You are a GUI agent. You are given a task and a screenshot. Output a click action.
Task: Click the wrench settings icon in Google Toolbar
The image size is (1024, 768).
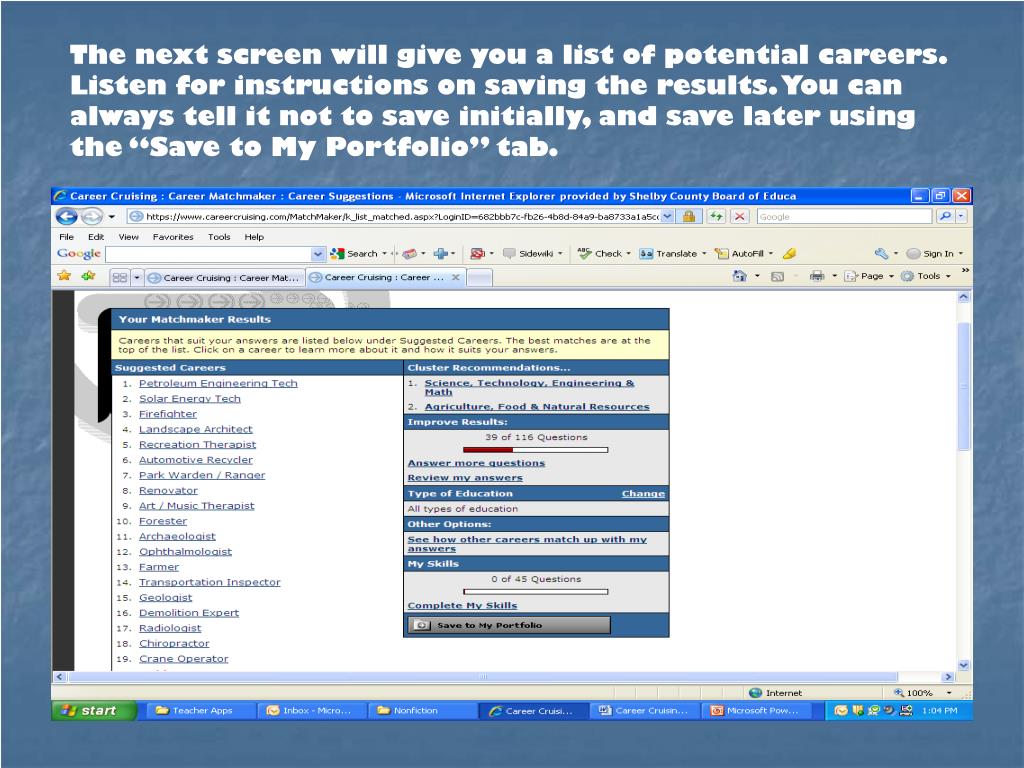tap(882, 253)
